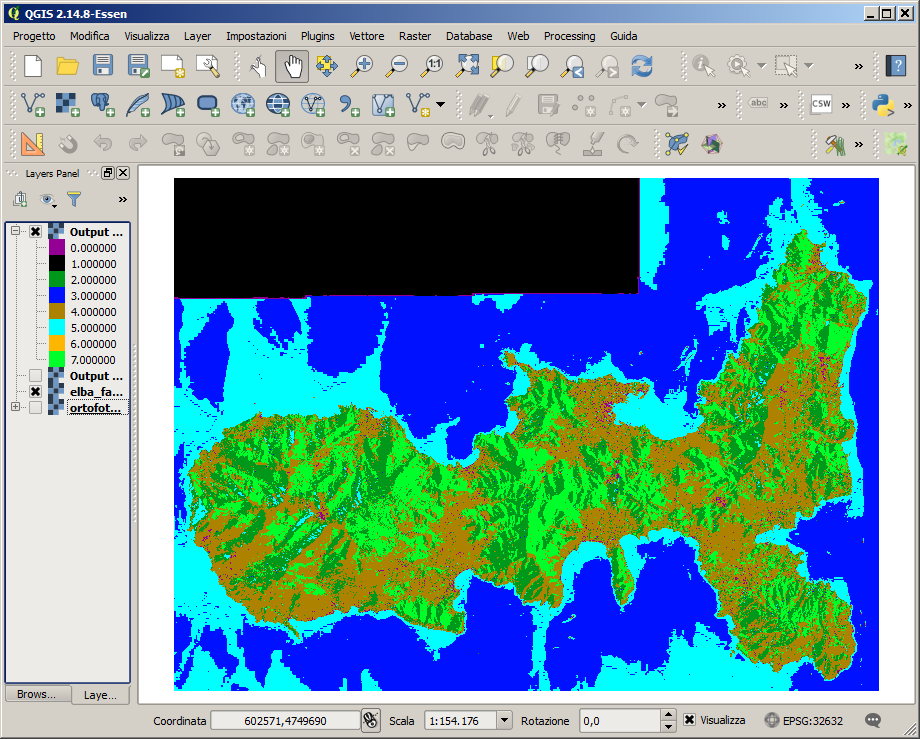Click the Add Raster Layer icon
Viewport: 920px width, 739px height.
[x=67, y=104]
